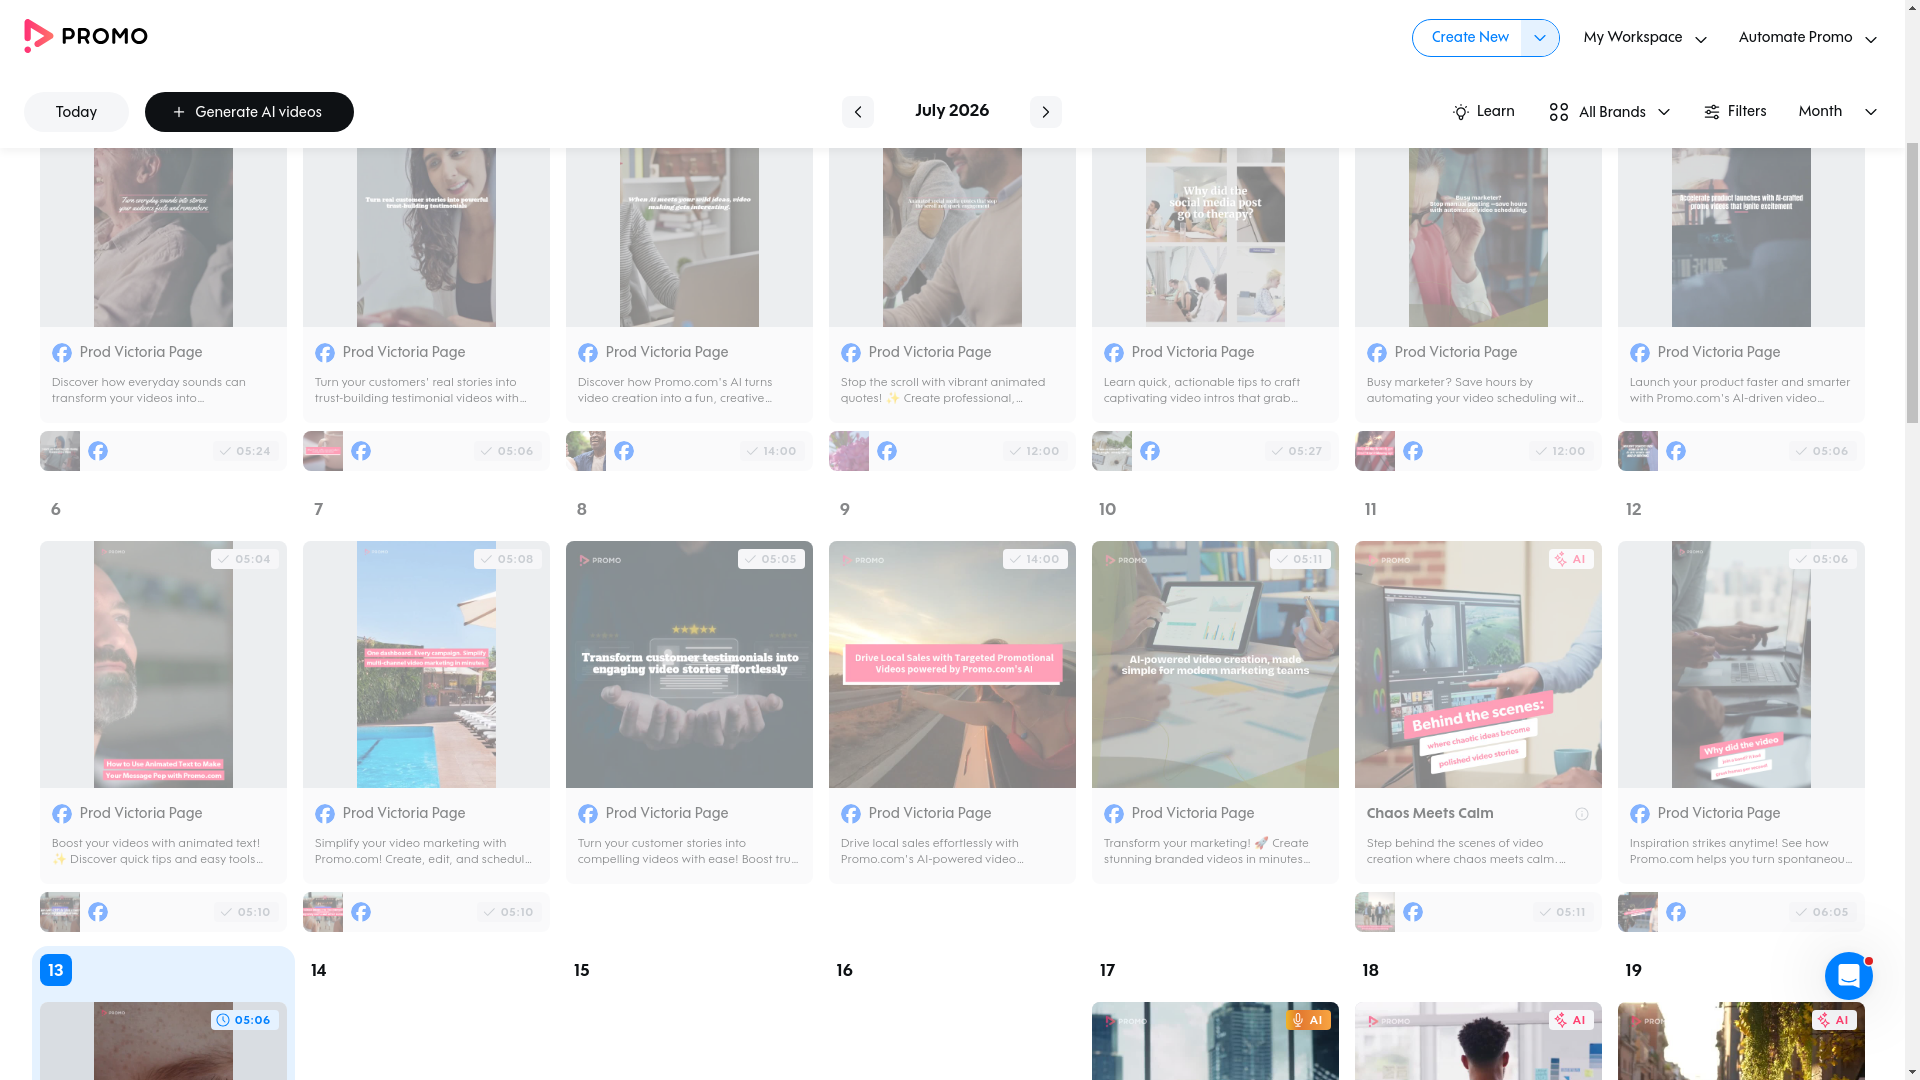Click info icon beside Chaos Meets Calm
This screenshot has width=1920, height=1080.
point(1581,814)
